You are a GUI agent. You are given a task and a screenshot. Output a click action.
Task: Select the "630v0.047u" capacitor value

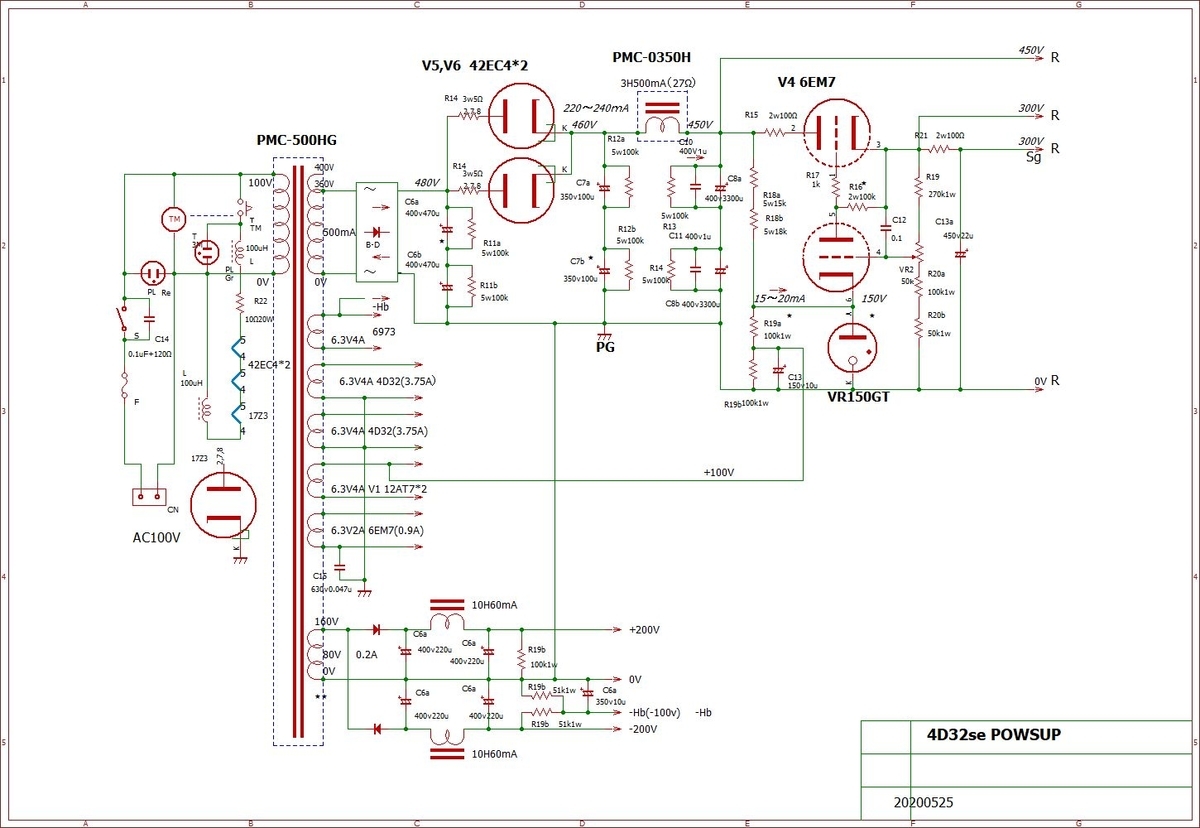[332, 589]
